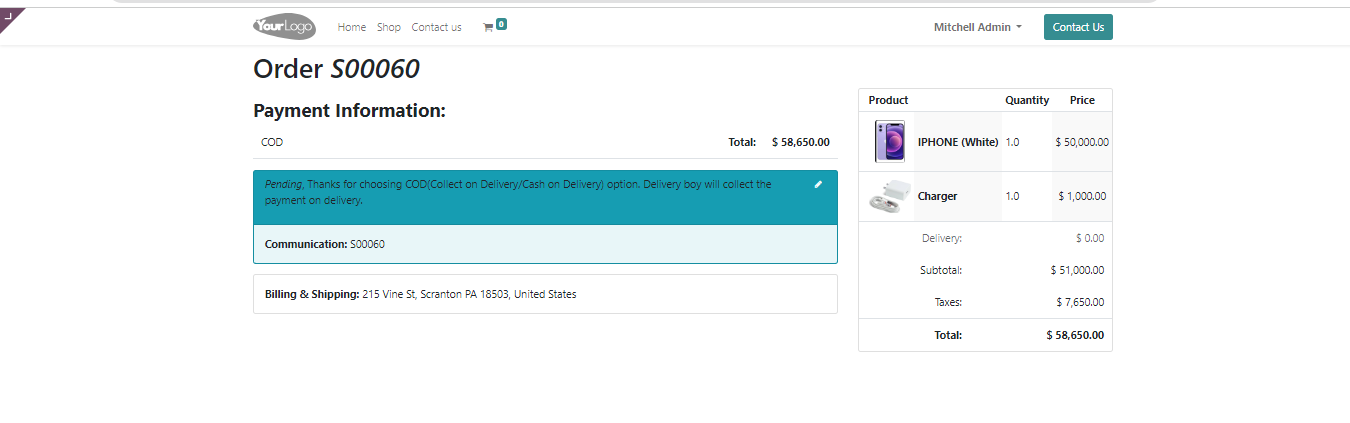Click the Order S00060 heading
The width and height of the screenshot is (1350, 423).
coord(336,69)
